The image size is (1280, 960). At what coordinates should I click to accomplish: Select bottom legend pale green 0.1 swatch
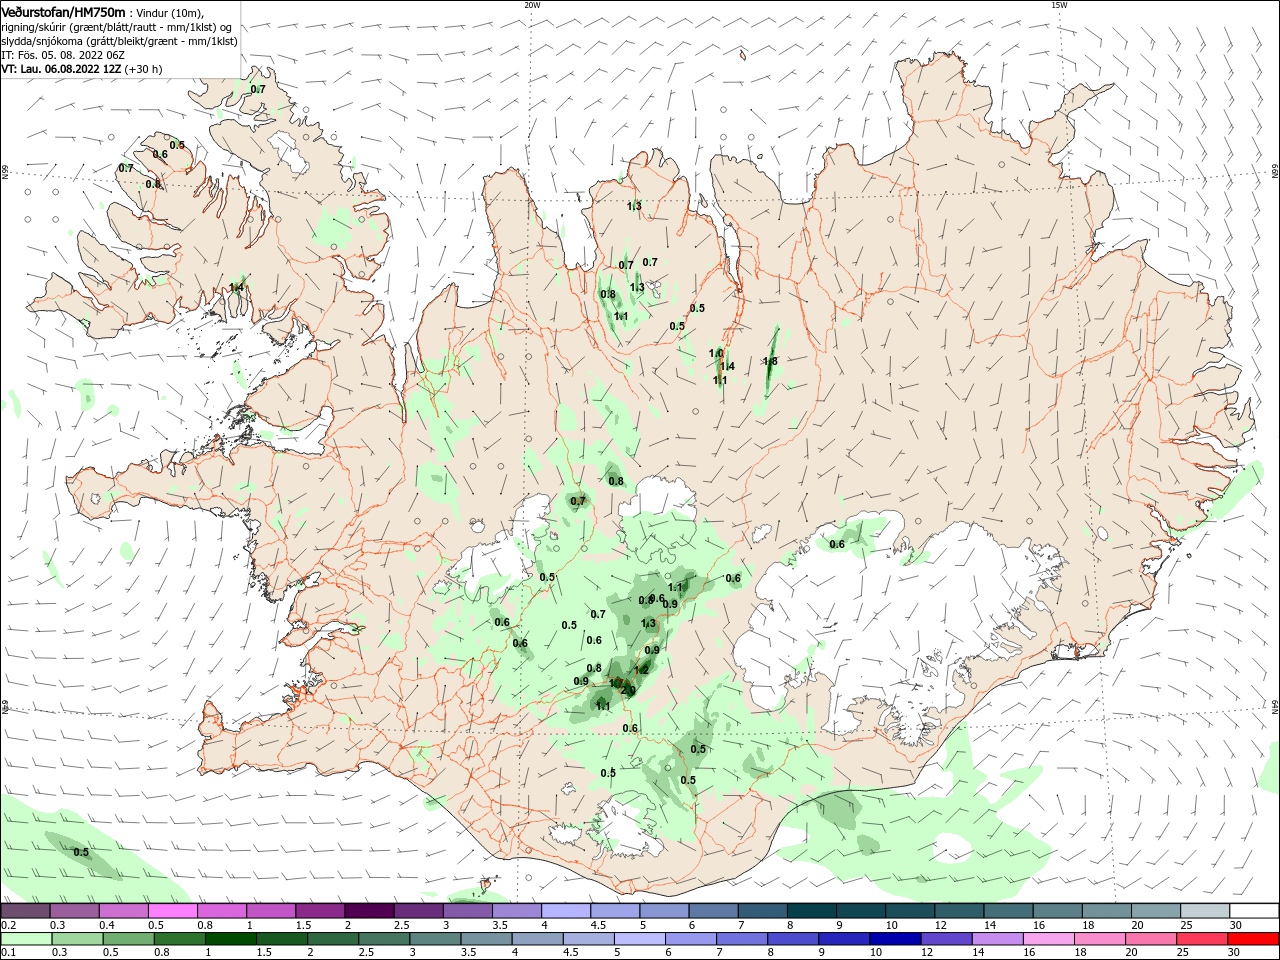[x=27, y=939]
